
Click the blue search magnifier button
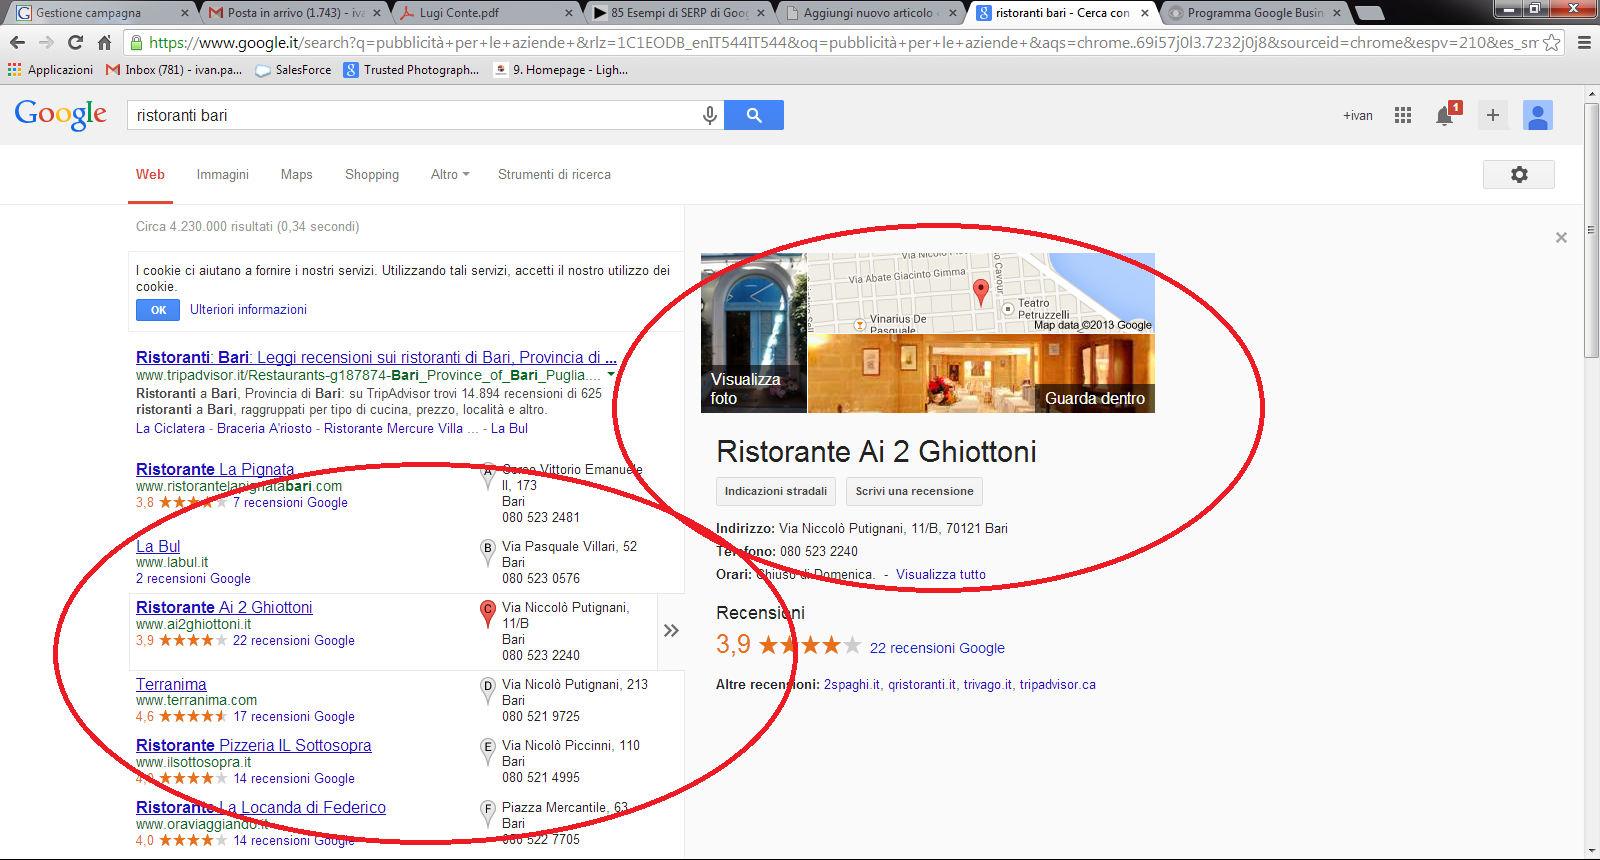[754, 115]
